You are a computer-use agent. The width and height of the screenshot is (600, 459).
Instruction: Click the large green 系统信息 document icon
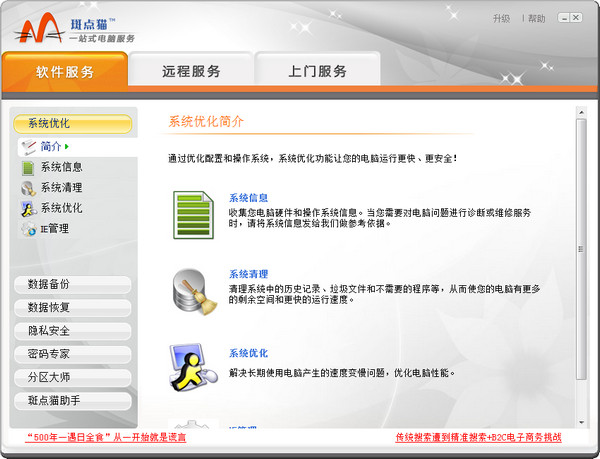[193, 215]
